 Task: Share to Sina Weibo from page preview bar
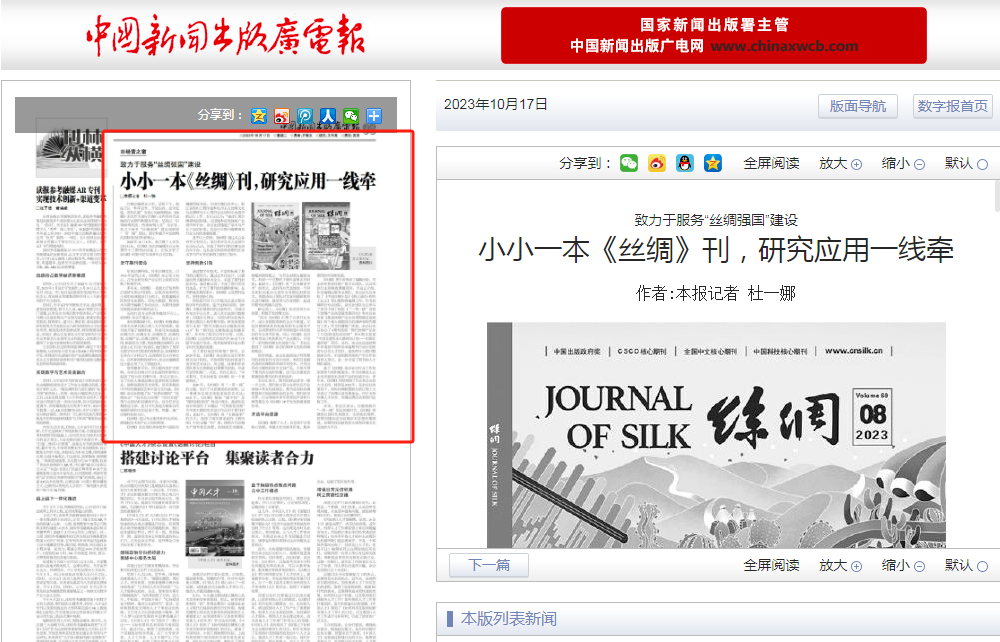[282, 115]
